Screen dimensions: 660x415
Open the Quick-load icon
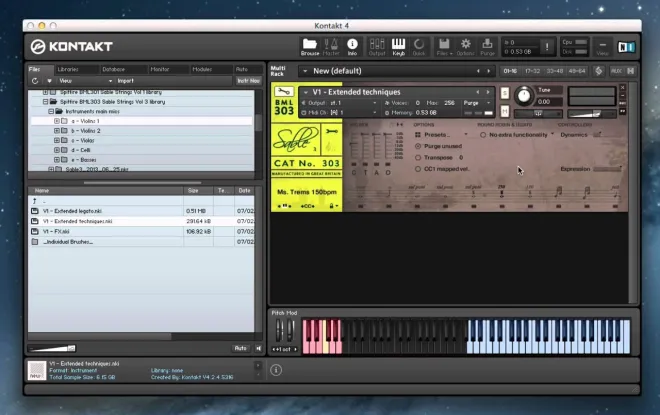tap(419, 46)
